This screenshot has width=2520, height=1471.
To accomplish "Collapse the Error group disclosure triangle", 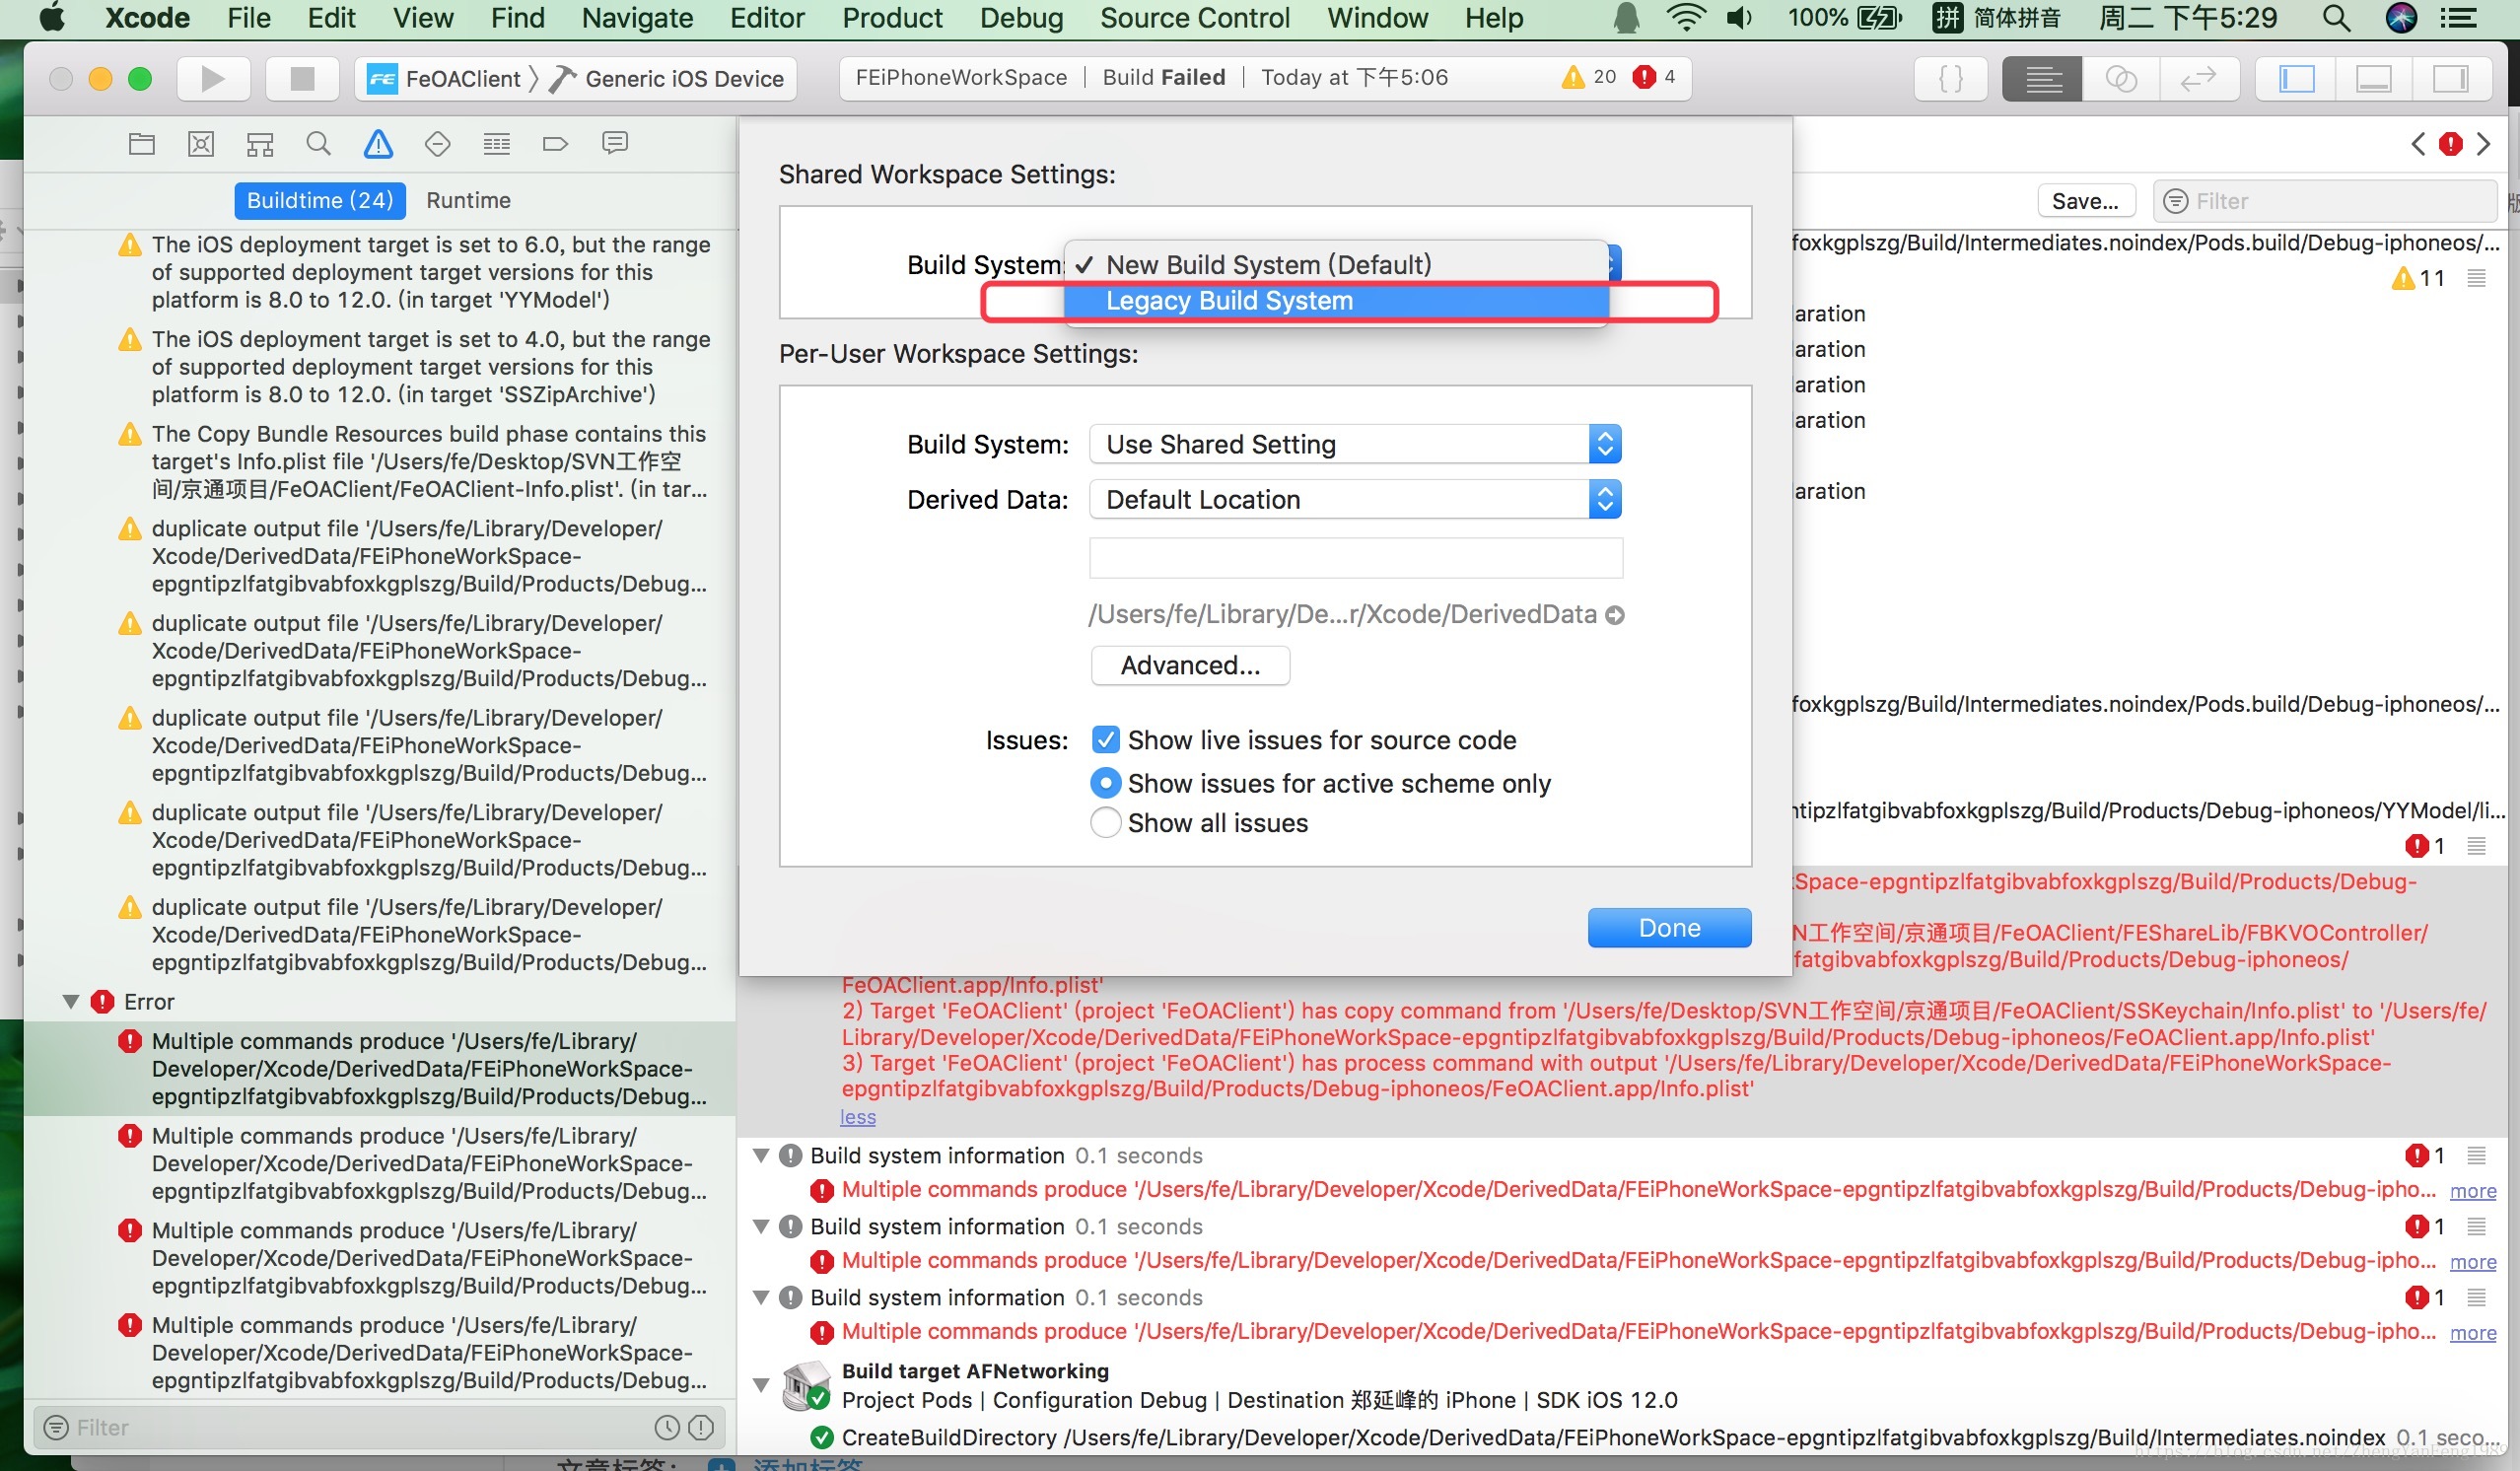I will (x=71, y=1001).
